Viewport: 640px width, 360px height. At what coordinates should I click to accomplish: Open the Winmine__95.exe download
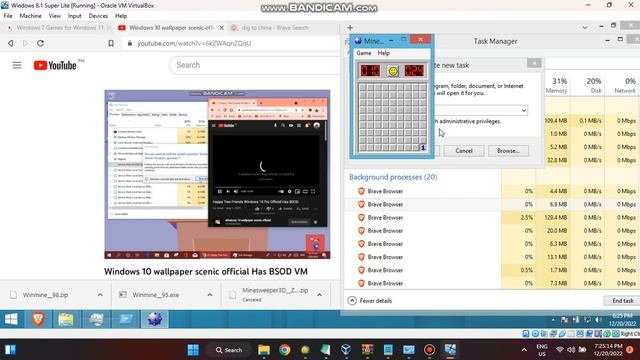pos(156,295)
